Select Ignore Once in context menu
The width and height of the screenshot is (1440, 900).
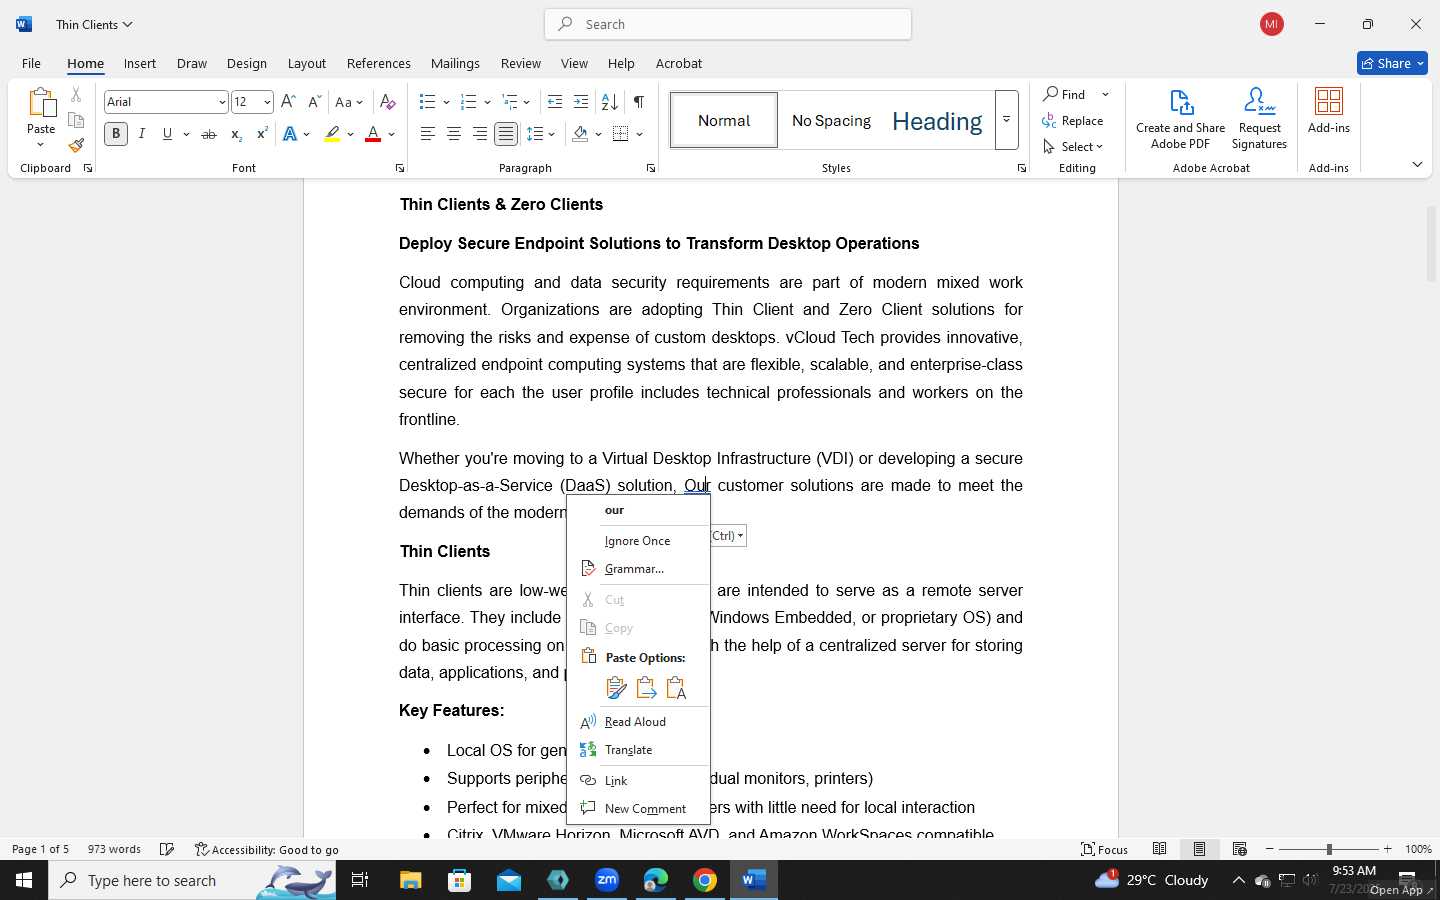[638, 541]
